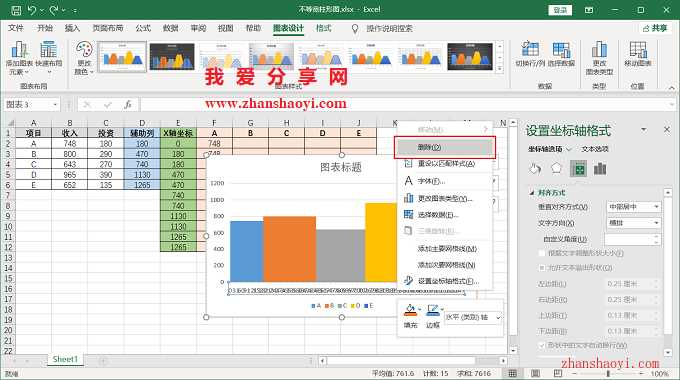This screenshot has width=680, height=380.
Task: Close the 设置坐标轴格式 pane
Action: pyautogui.click(x=667, y=129)
